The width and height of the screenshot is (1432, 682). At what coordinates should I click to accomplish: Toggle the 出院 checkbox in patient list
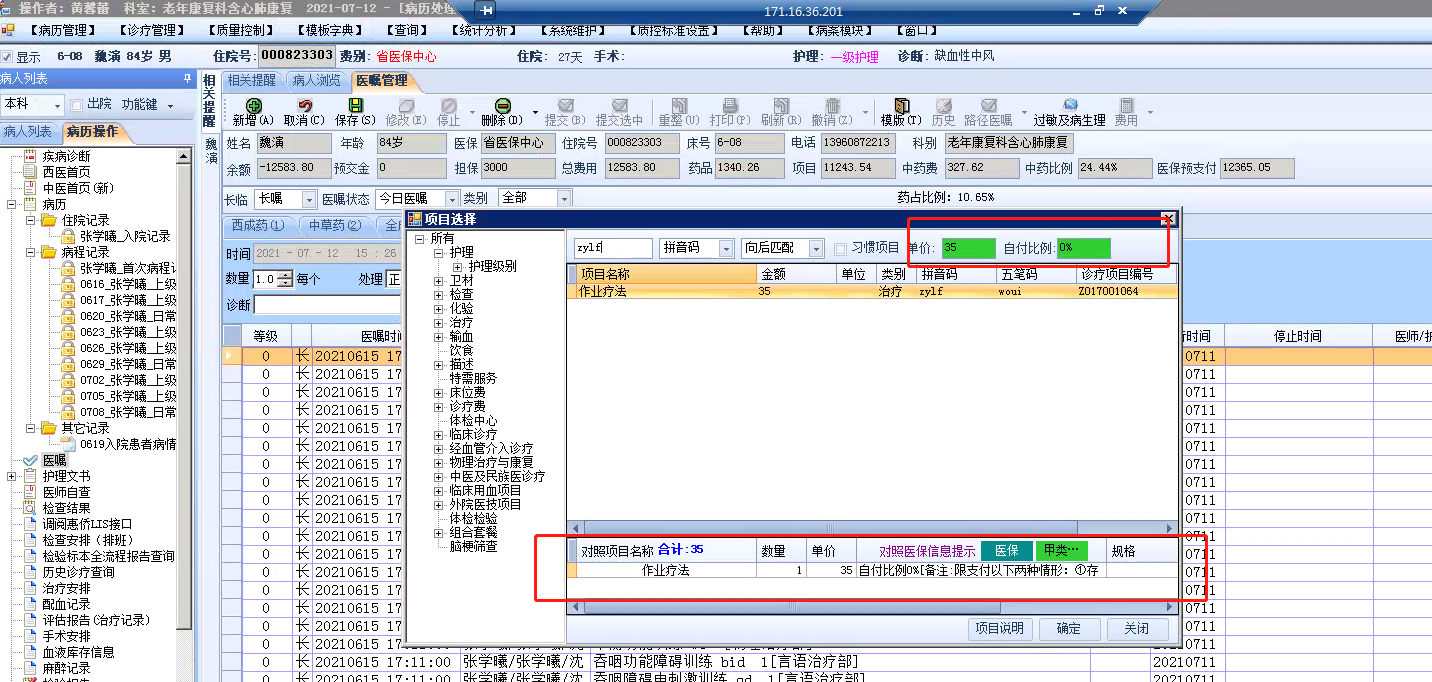[77, 104]
